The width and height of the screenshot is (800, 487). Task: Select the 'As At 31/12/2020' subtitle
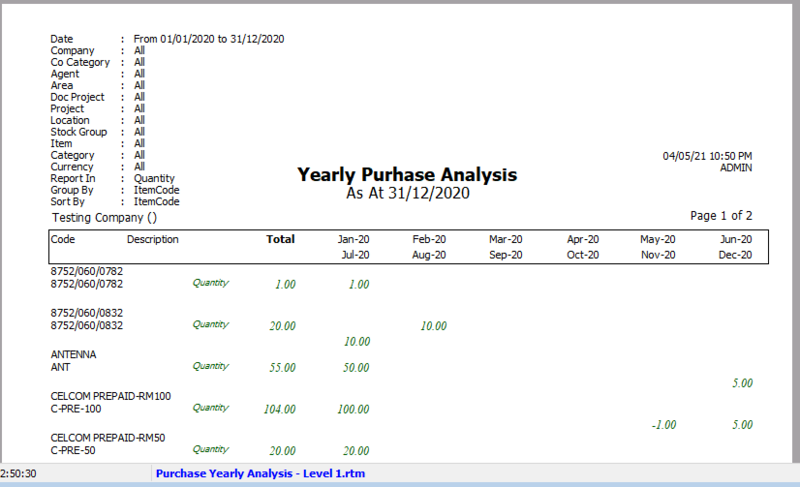click(x=408, y=193)
